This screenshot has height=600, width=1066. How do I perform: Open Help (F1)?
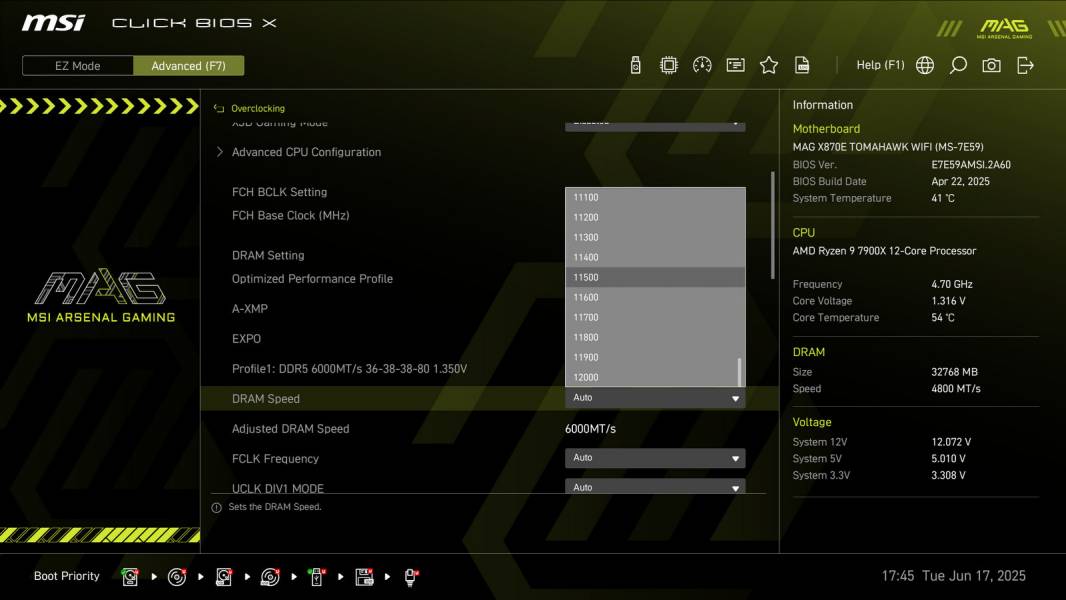tap(880, 65)
